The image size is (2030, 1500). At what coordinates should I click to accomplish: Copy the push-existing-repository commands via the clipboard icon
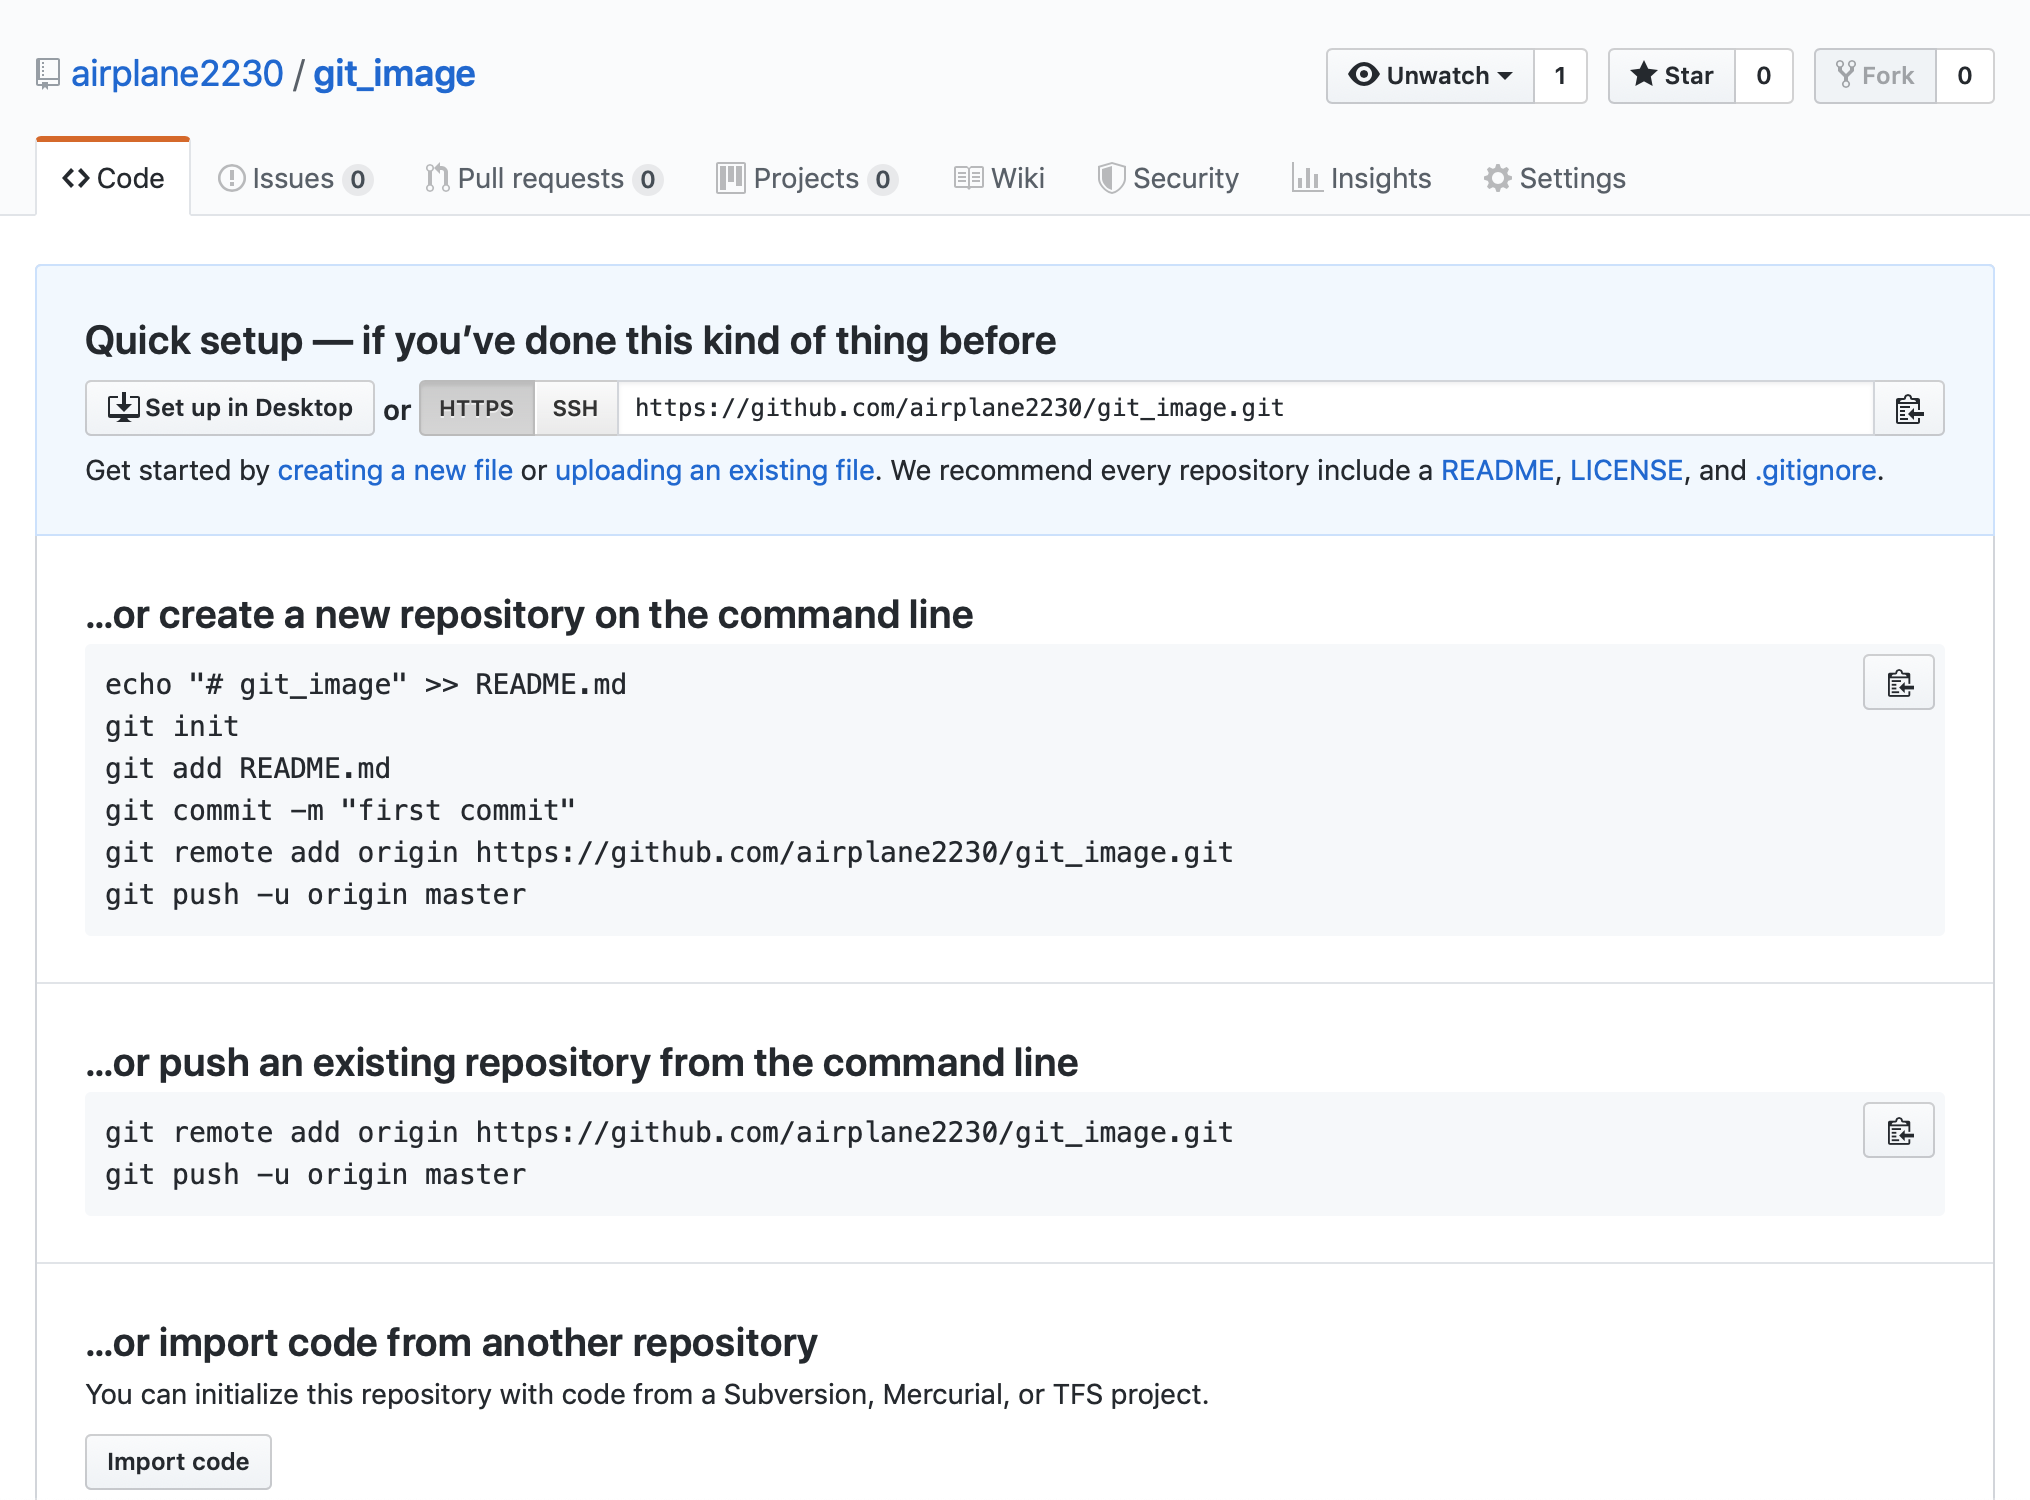[x=1899, y=1131]
